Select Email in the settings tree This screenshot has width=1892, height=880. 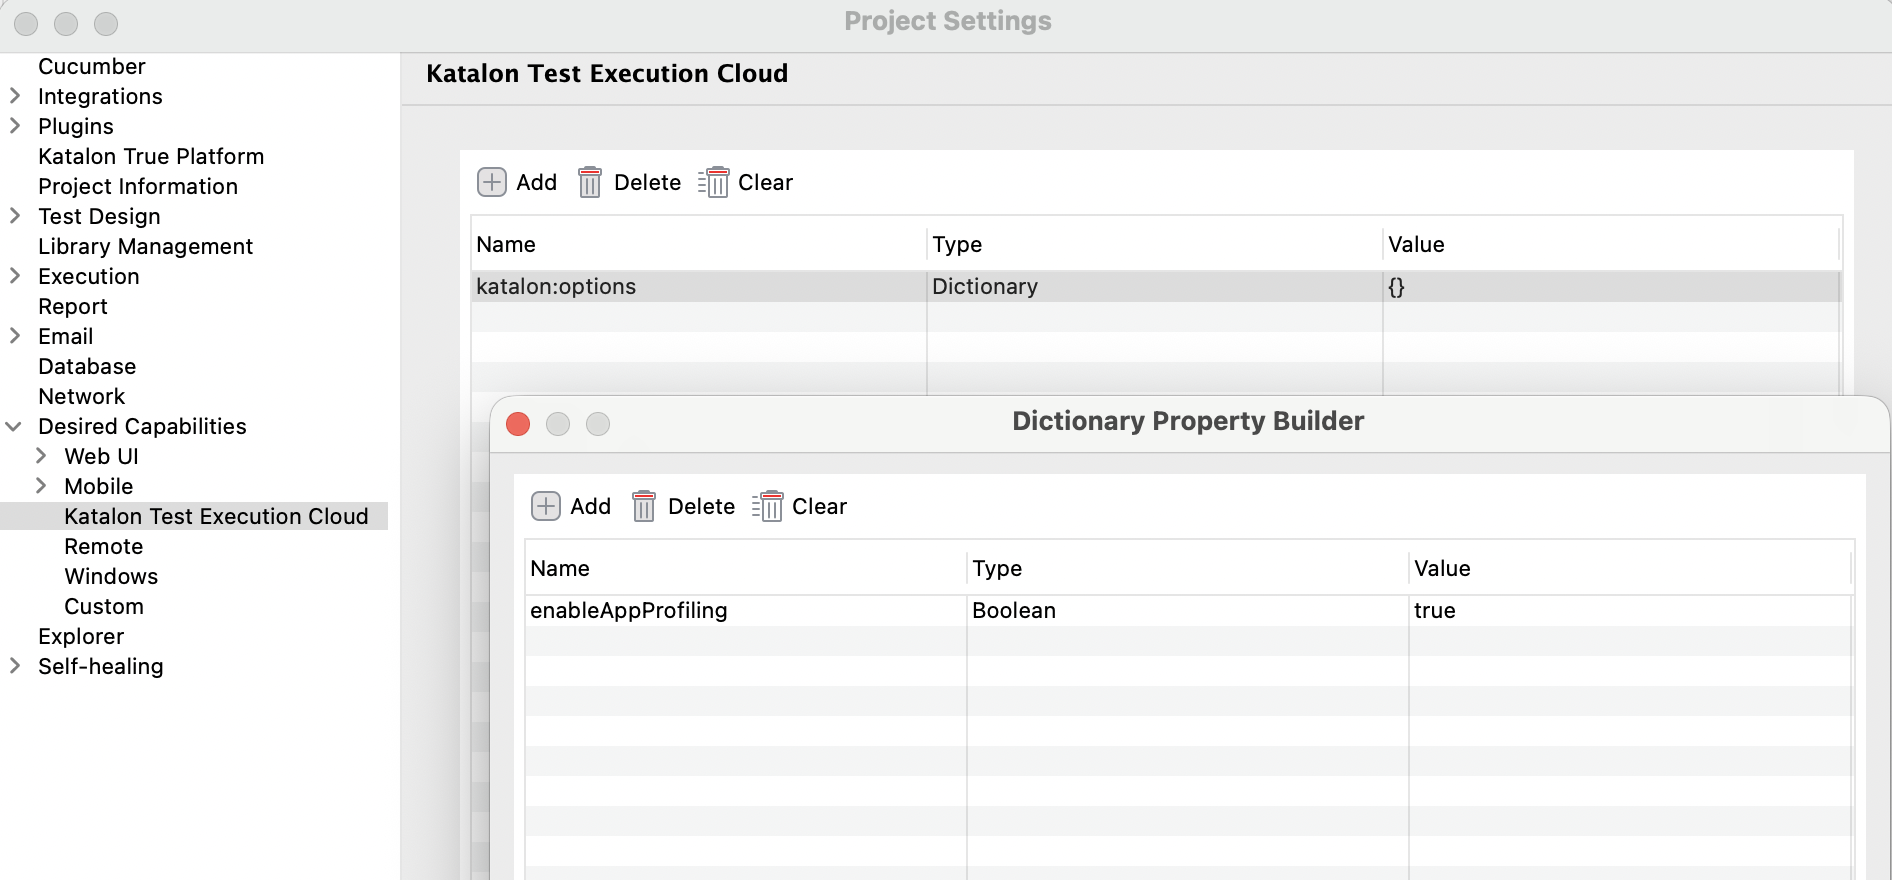point(66,336)
